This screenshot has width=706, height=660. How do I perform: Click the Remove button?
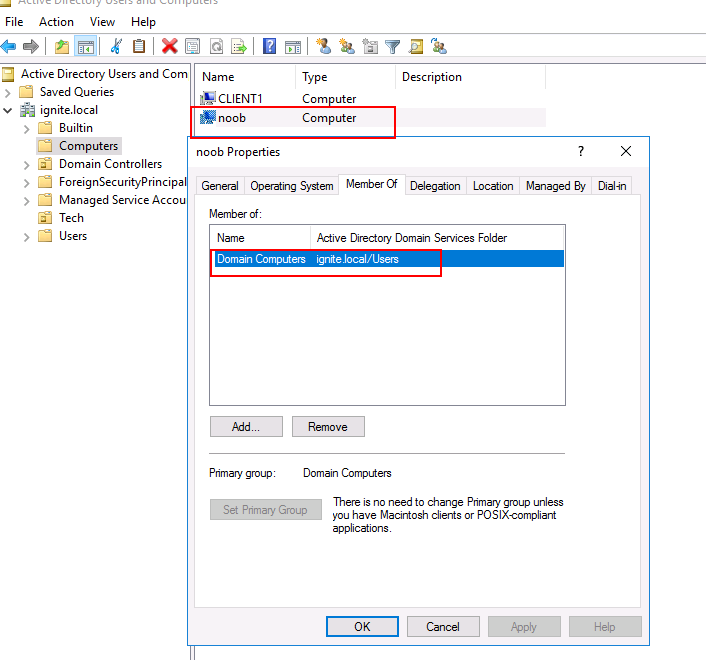pos(328,426)
